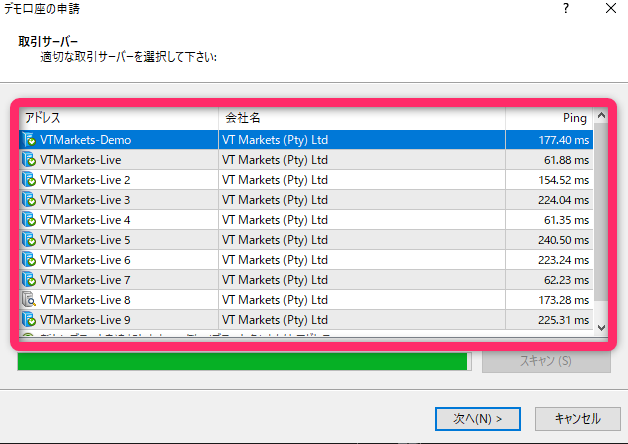Close the デモ口座の申請 dialog

(x=610, y=8)
